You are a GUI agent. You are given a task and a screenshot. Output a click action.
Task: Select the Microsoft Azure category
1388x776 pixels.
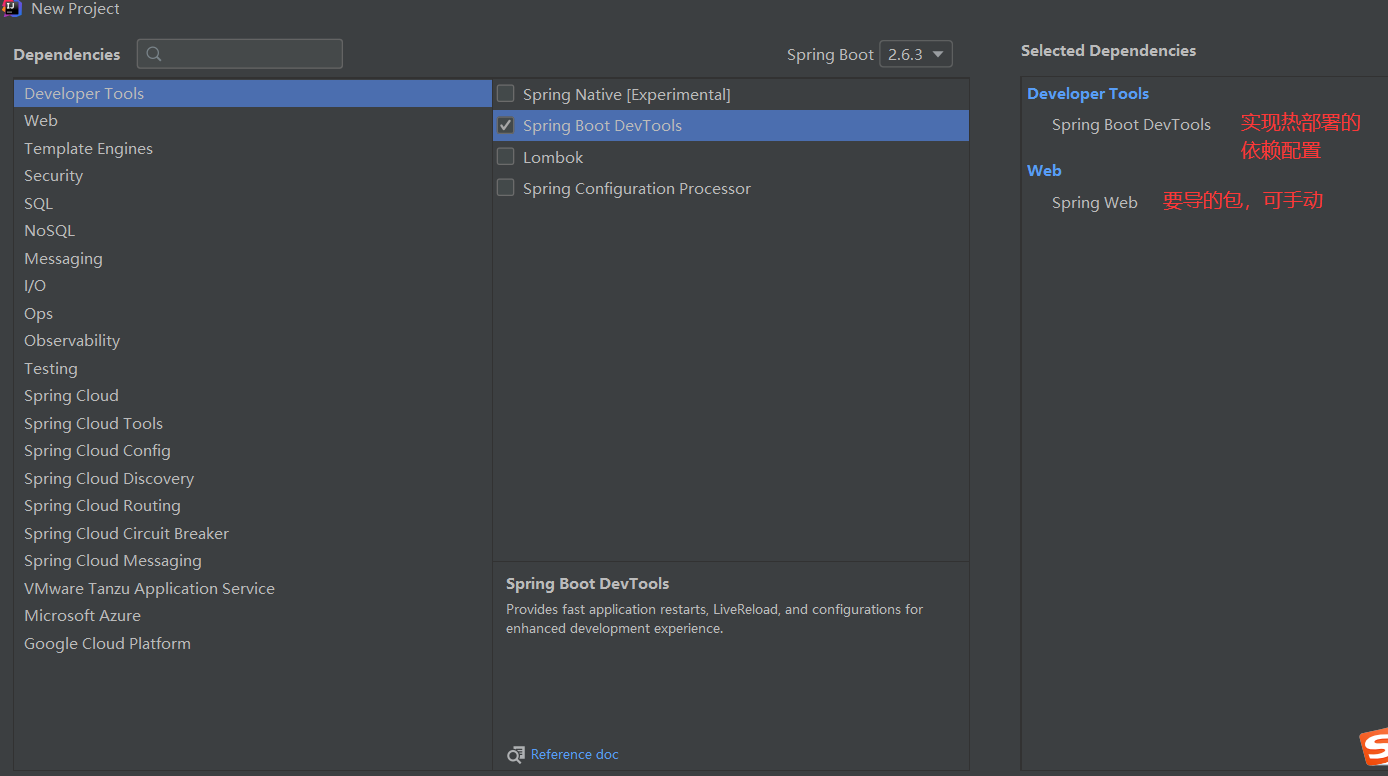click(x=82, y=616)
